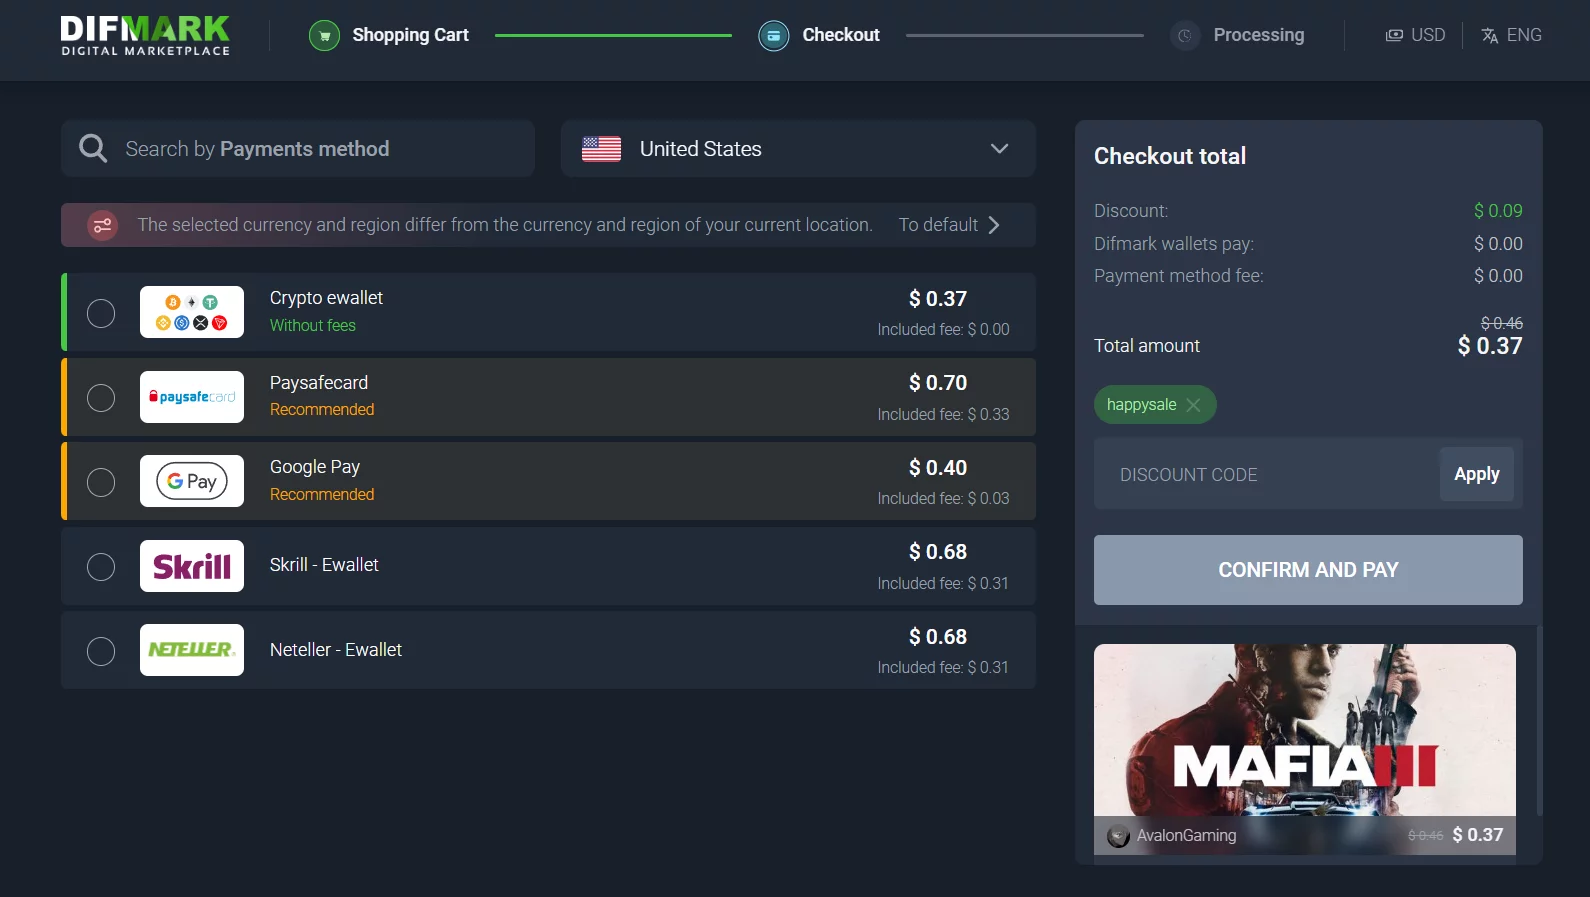Click the Discount $ 0.09 value
The image size is (1590, 897).
point(1498,211)
